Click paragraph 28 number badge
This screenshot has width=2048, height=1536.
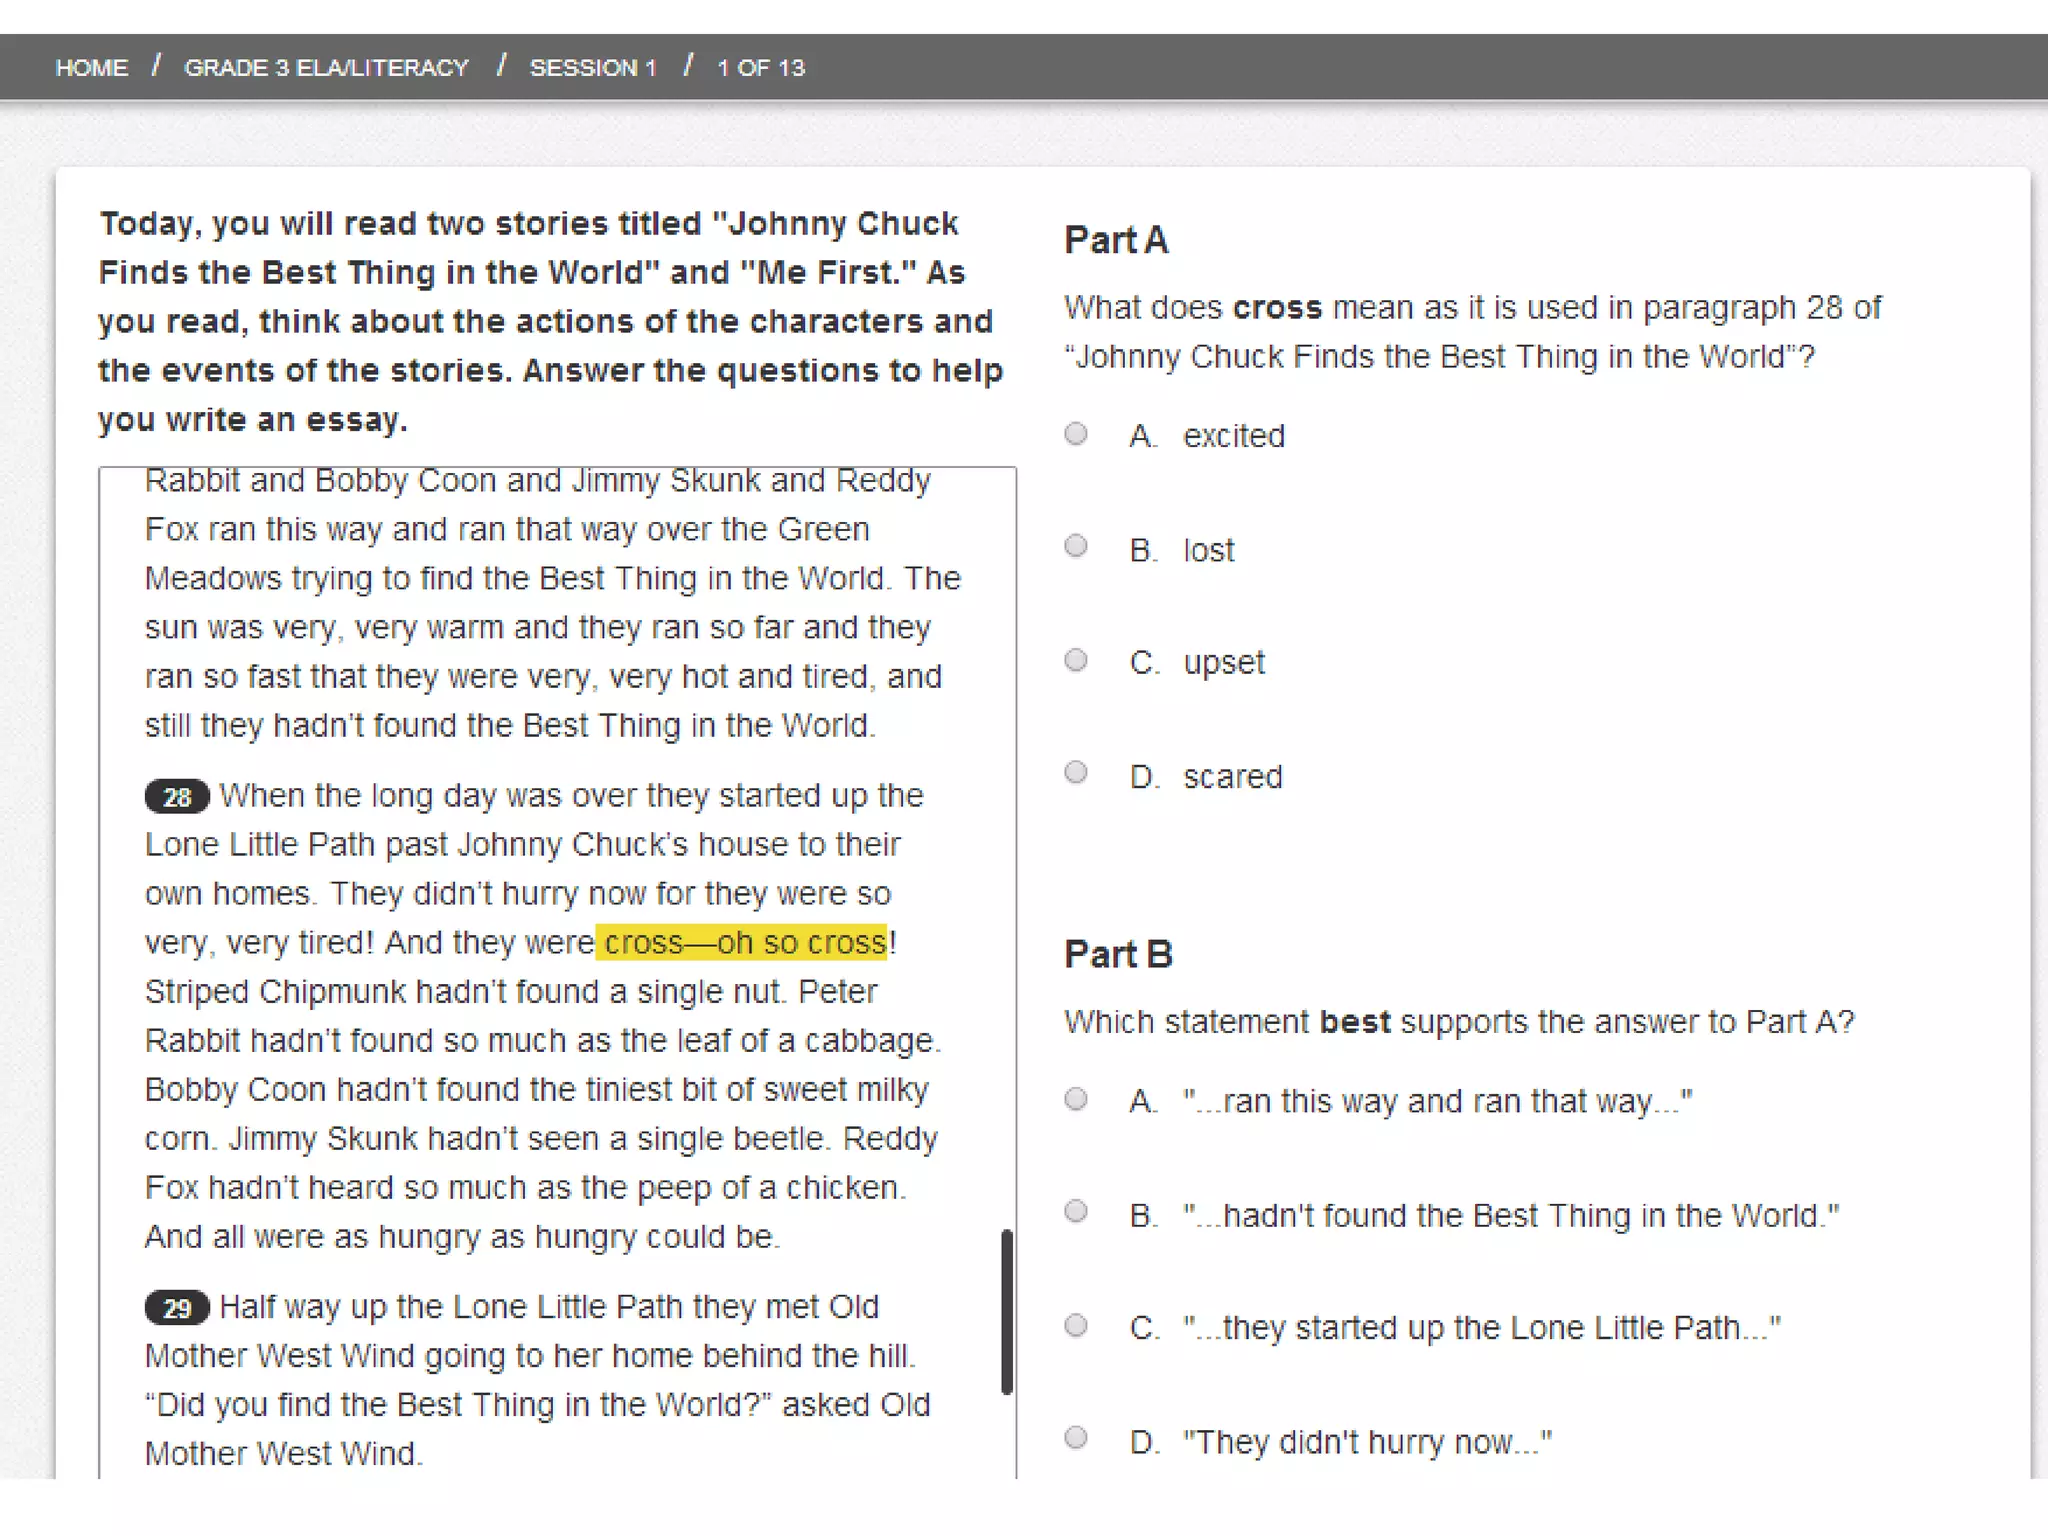coord(177,797)
